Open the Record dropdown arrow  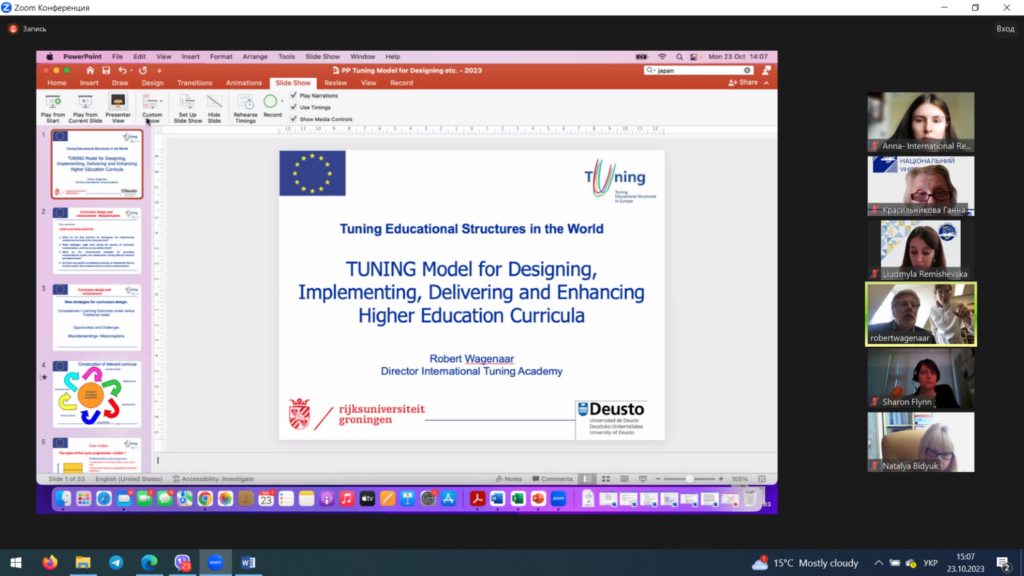283,101
